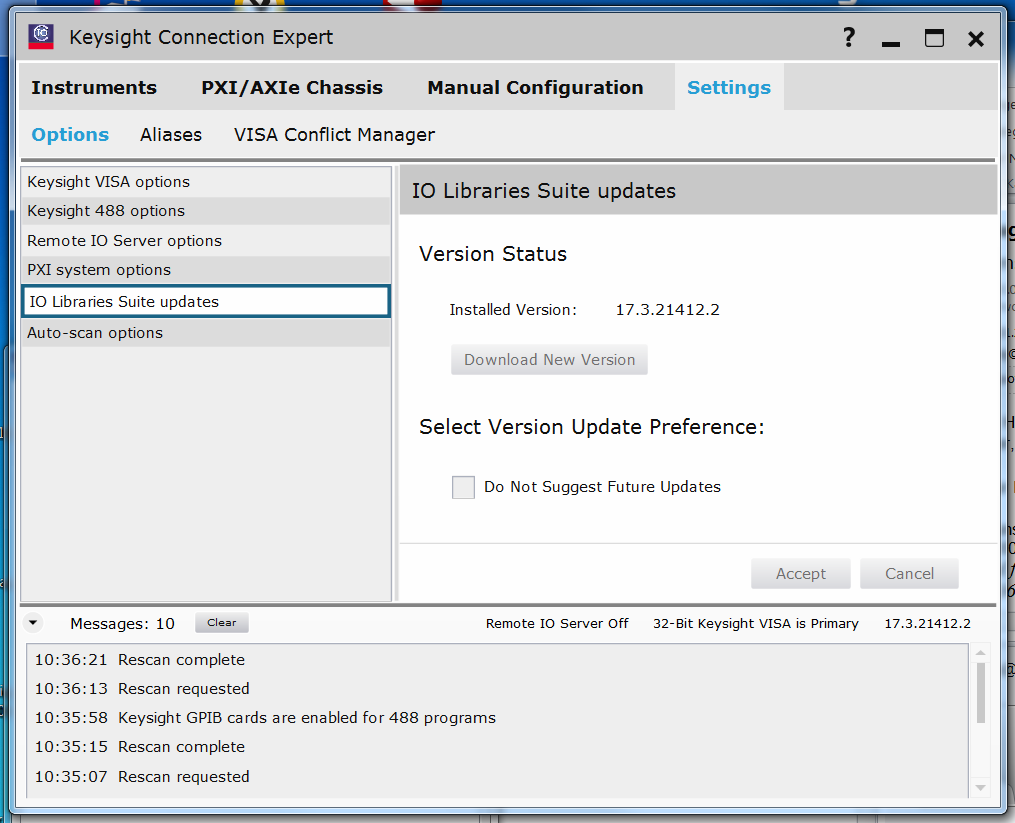This screenshot has height=823, width=1015.
Task: Select Keysight VISA options
Action: point(108,182)
